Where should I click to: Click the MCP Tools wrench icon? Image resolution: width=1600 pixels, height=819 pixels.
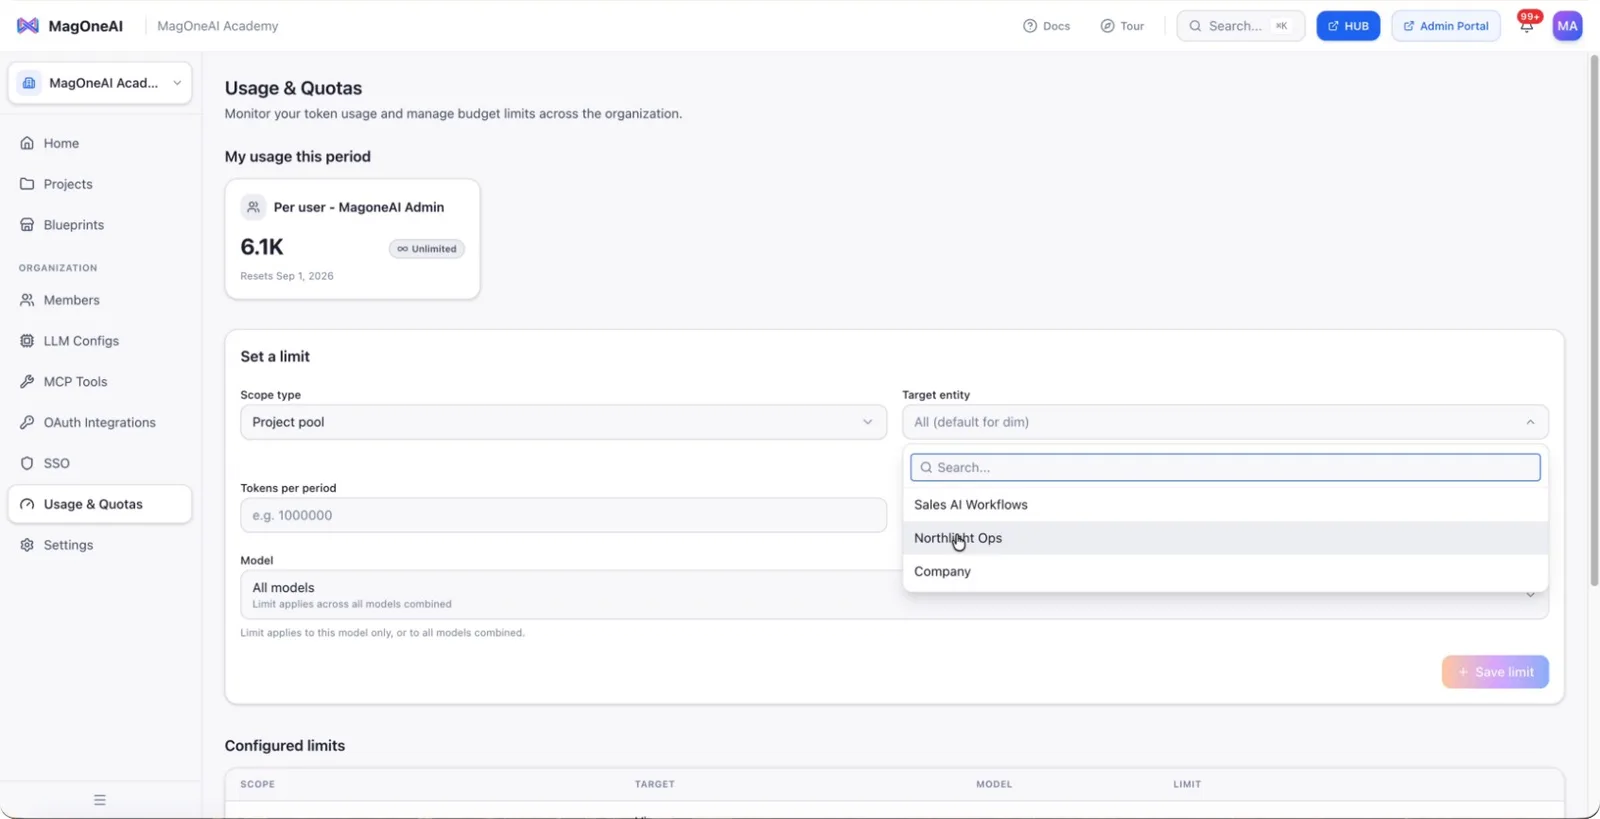(x=27, y=382)
